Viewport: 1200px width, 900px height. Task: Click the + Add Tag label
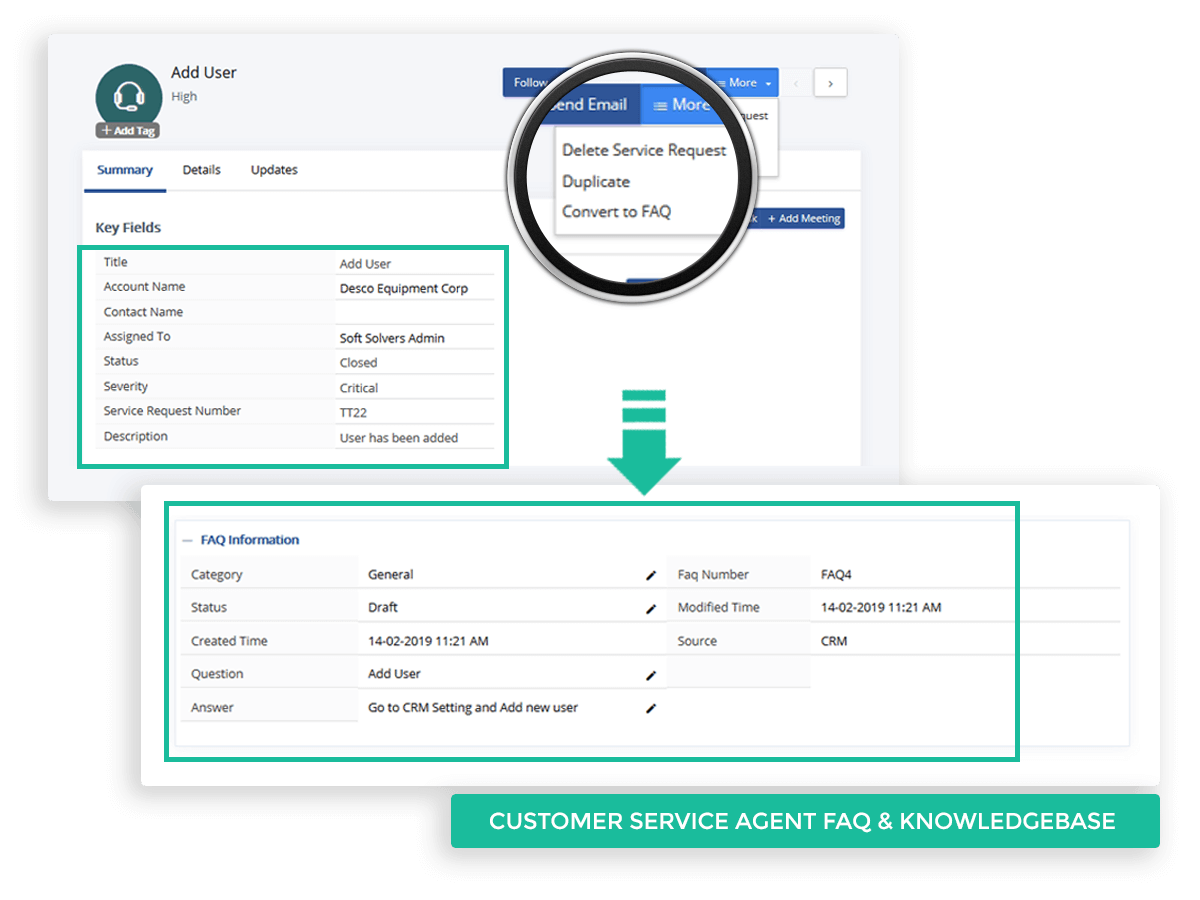[x=128, y=131]
